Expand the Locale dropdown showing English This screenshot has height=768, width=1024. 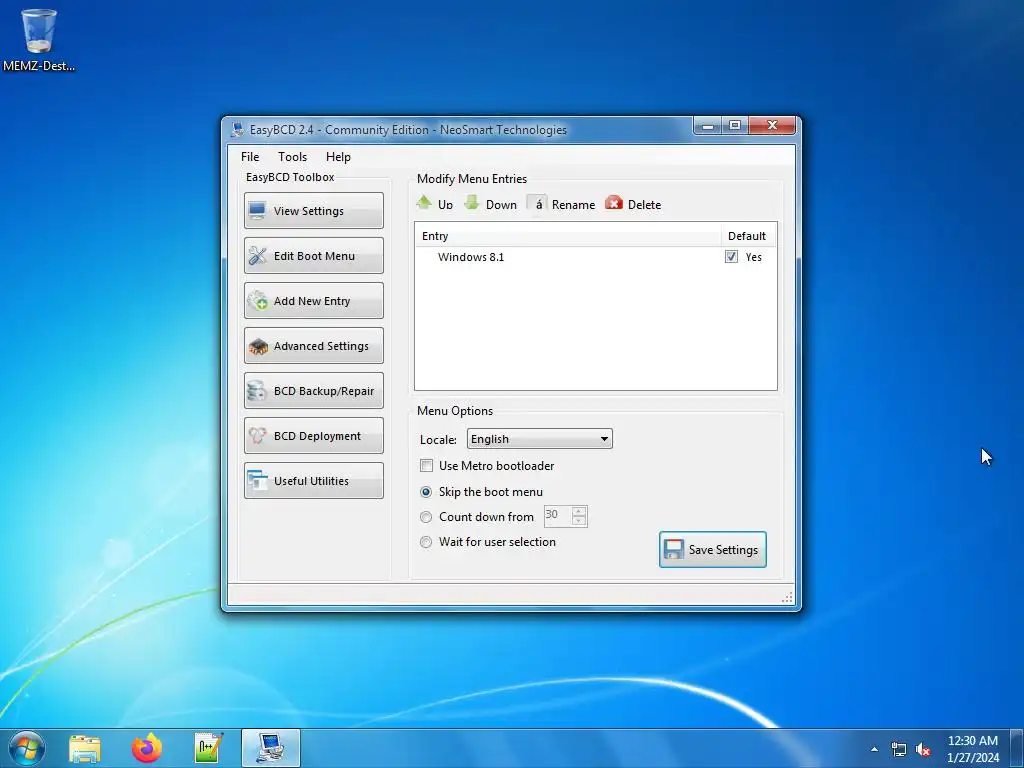pos(539,439)
